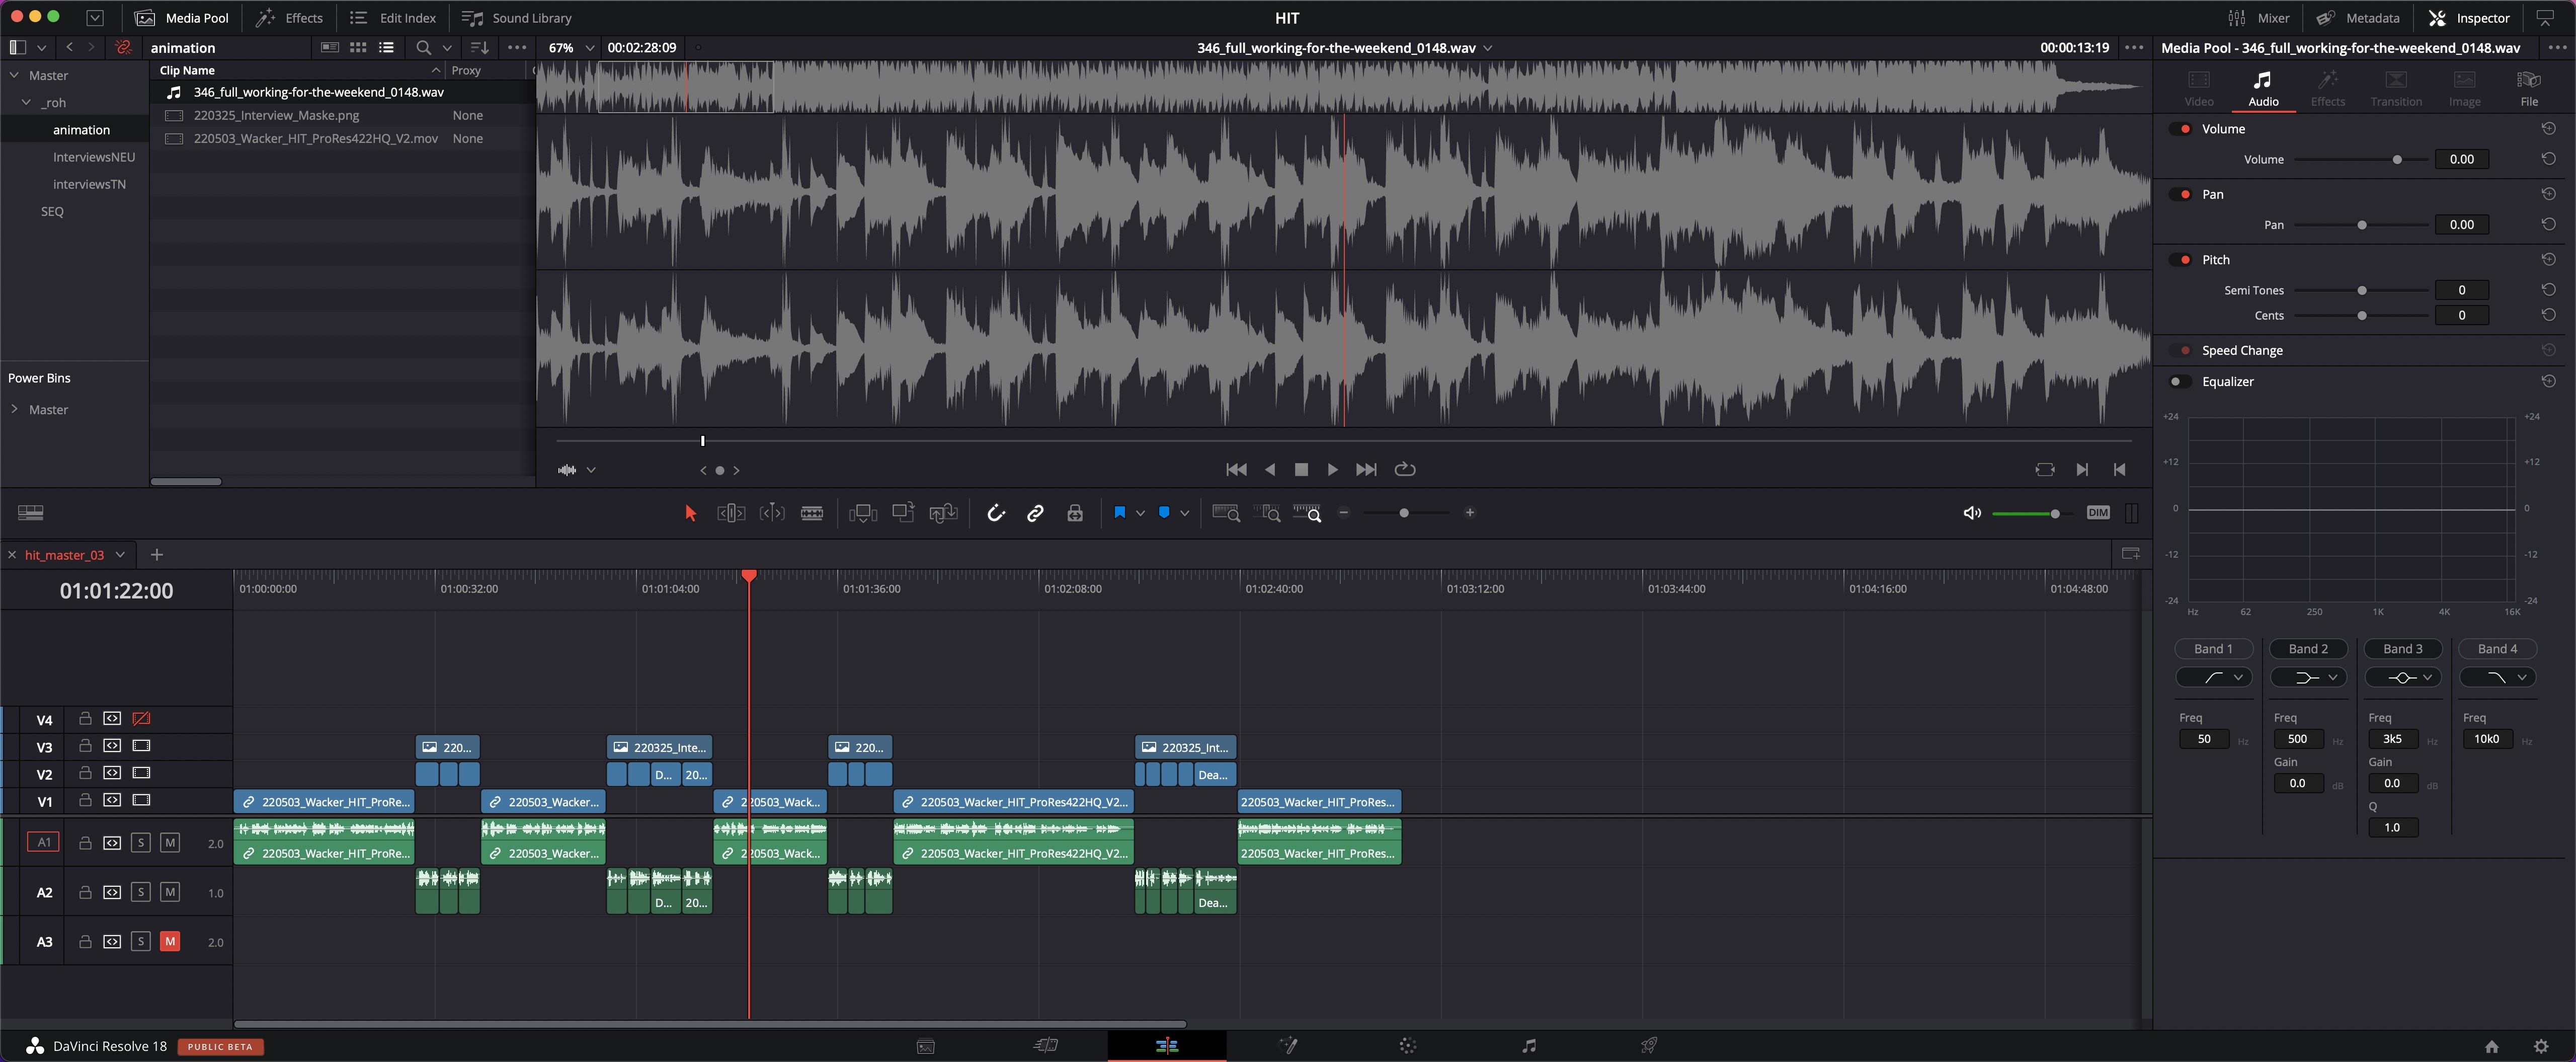This screenshot has height=1062, width=2576.
Task: Solo audio track A1
Action: click(x=141, y=843)
